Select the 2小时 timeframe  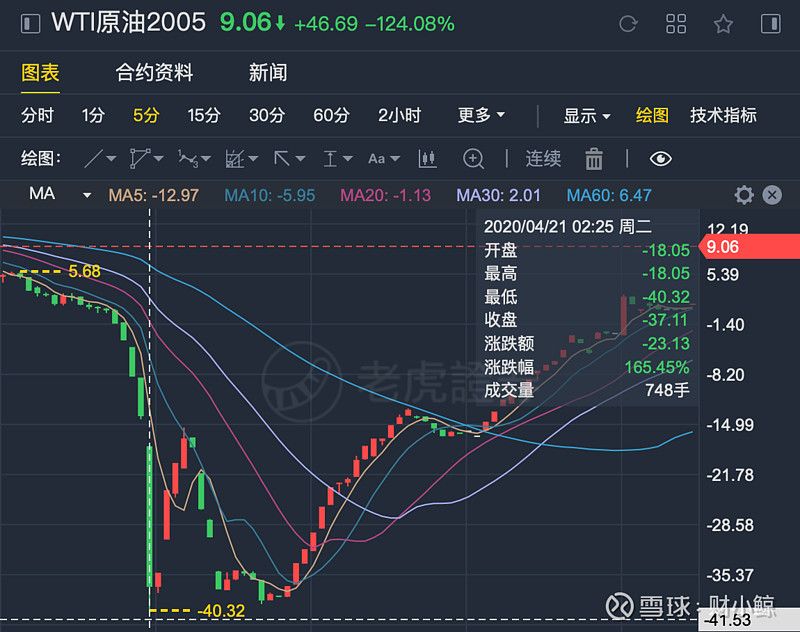click(x=399, y=115)
